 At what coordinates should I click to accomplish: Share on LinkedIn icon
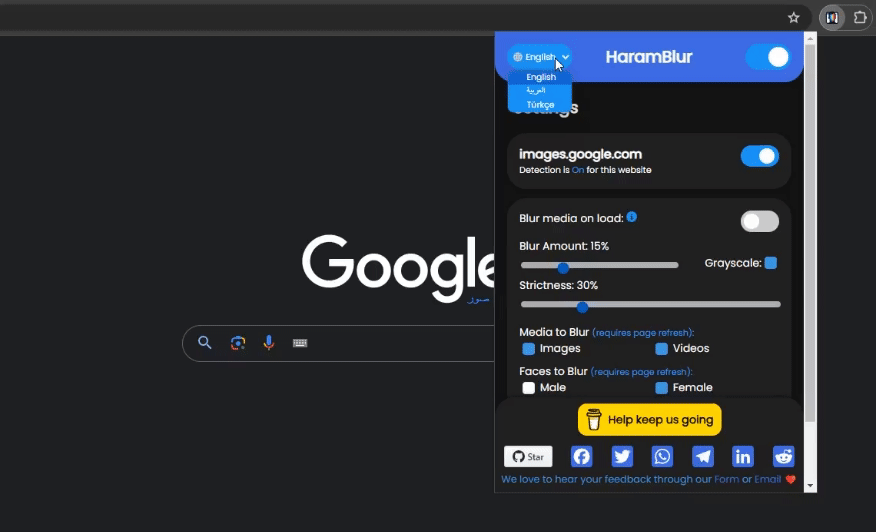tap(742, 457)
